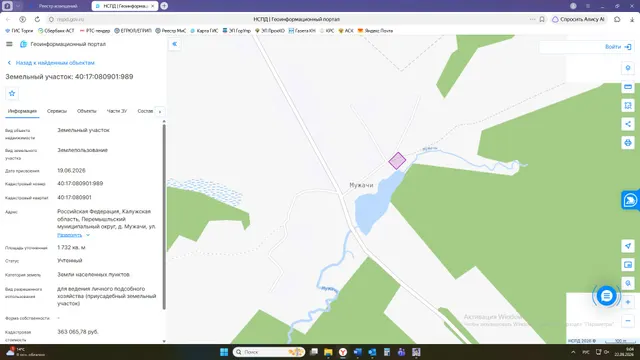Click the map search magnifier tool
The width and height of the screenshot is (640, 360).
(628, 283)
